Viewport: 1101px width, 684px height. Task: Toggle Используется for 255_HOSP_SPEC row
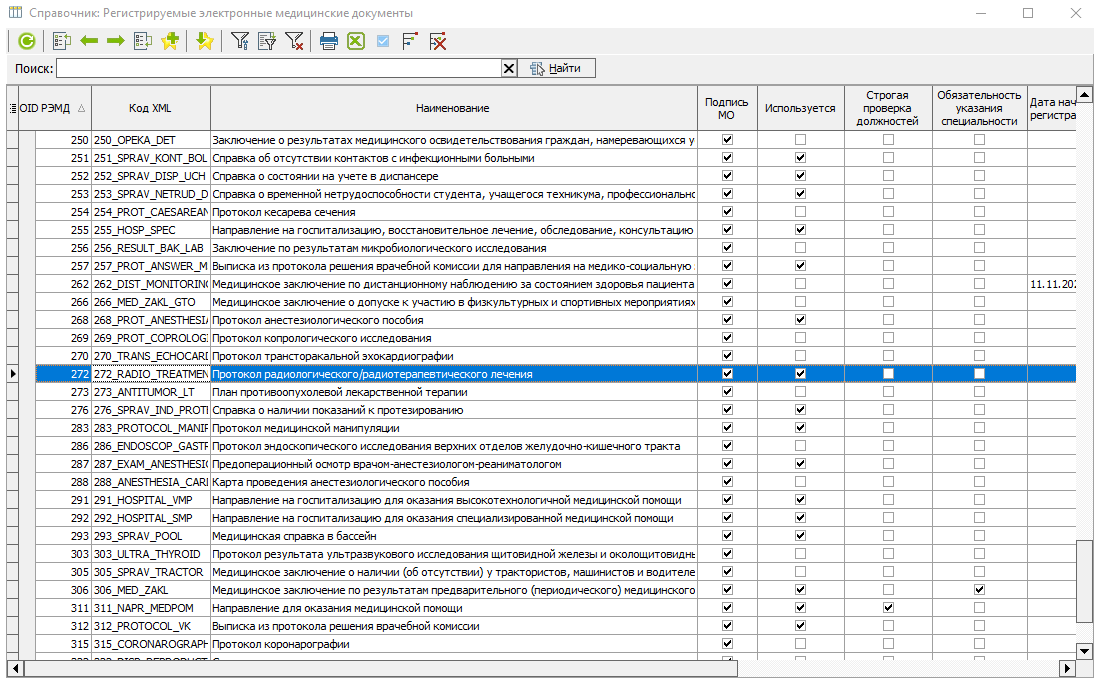tap(800, 230)
